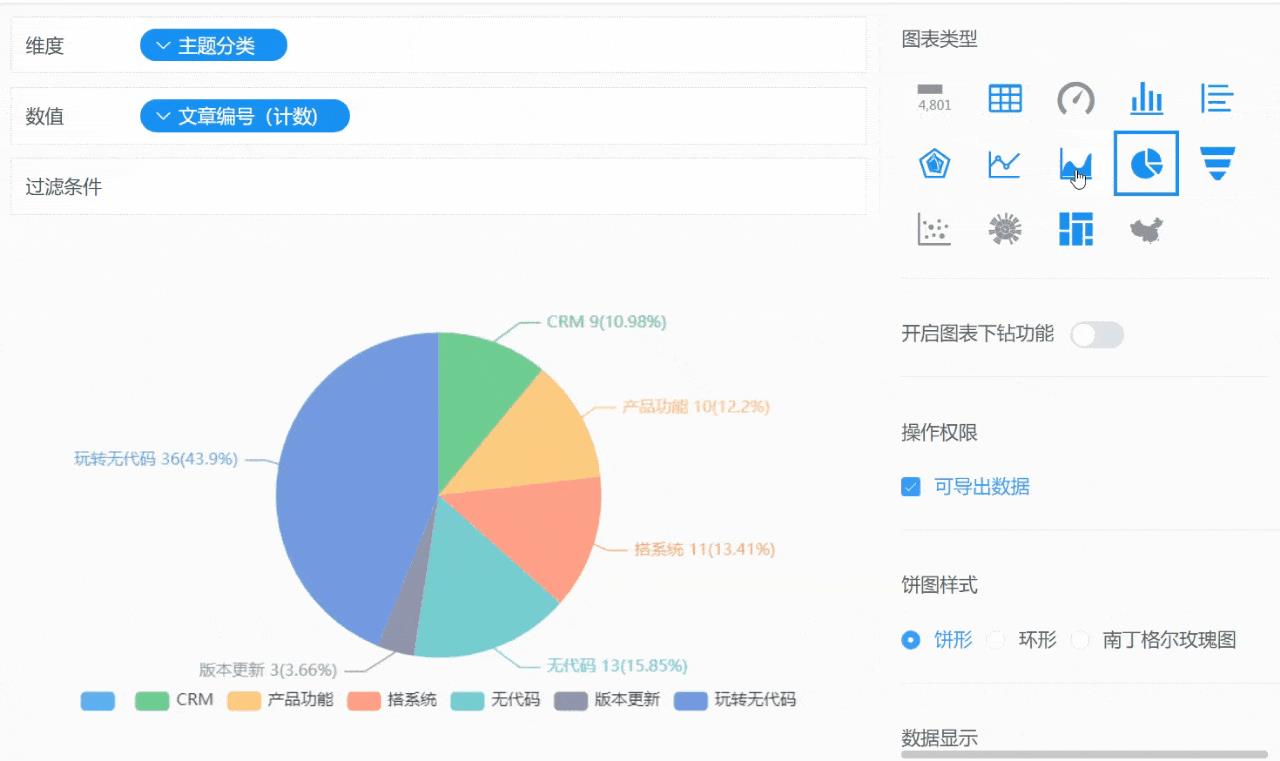Select the line chart type icon
Screen dimensions: 1280x761
[x=1005, y=163]
